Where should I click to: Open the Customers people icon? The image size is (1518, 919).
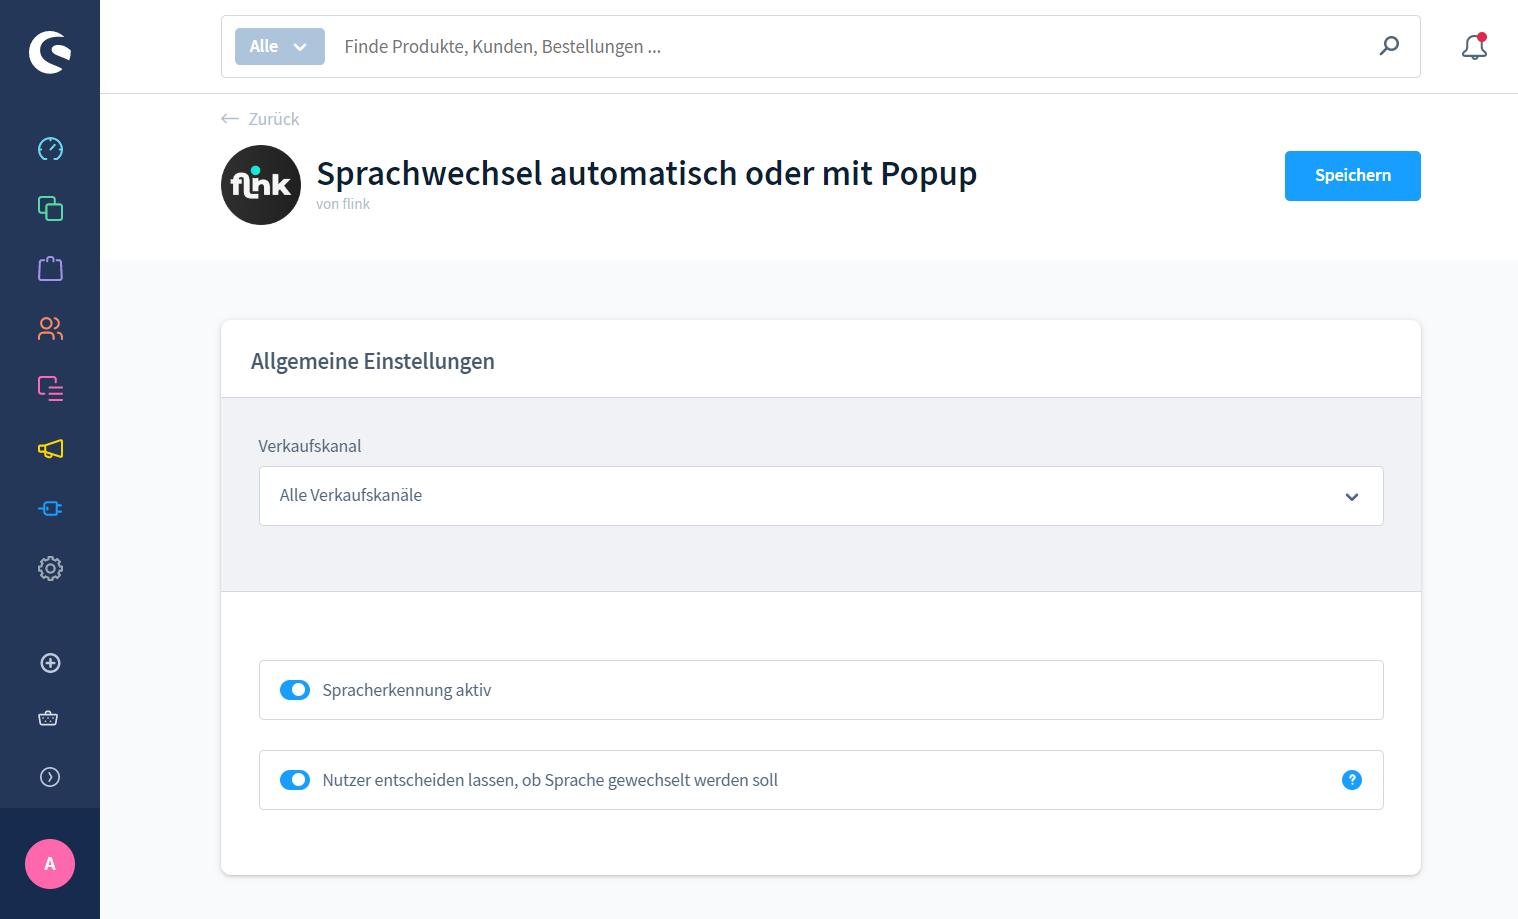pyautogui.click(x=50, y=328)
